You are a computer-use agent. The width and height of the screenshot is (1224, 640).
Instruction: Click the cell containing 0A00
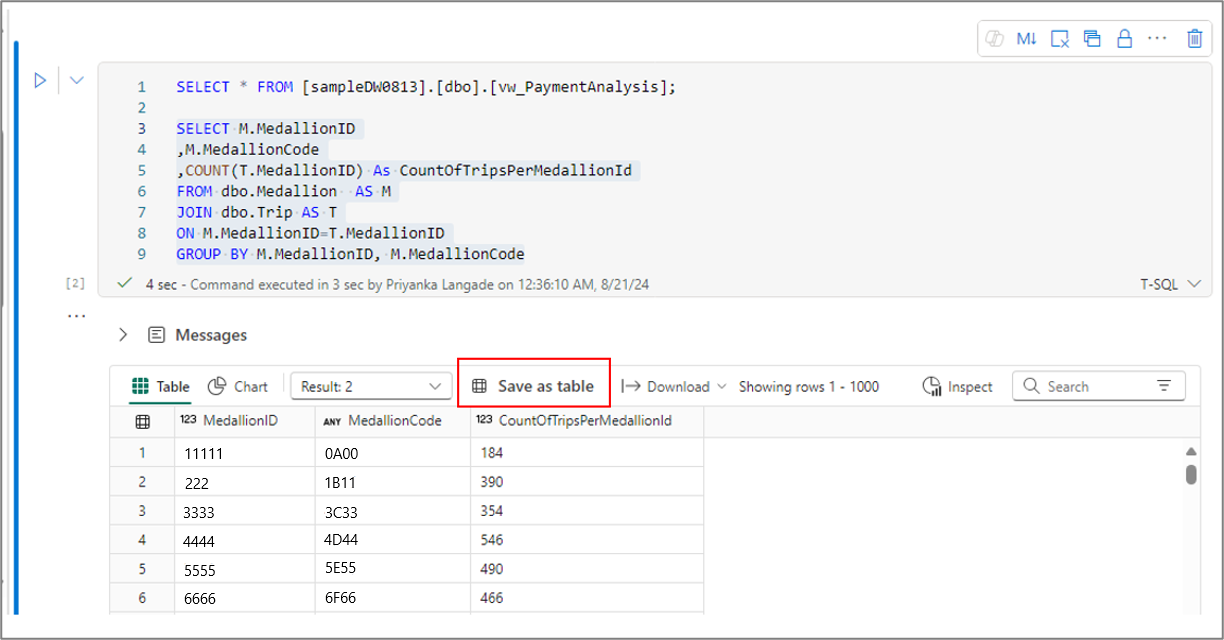[x=392, y=453]
